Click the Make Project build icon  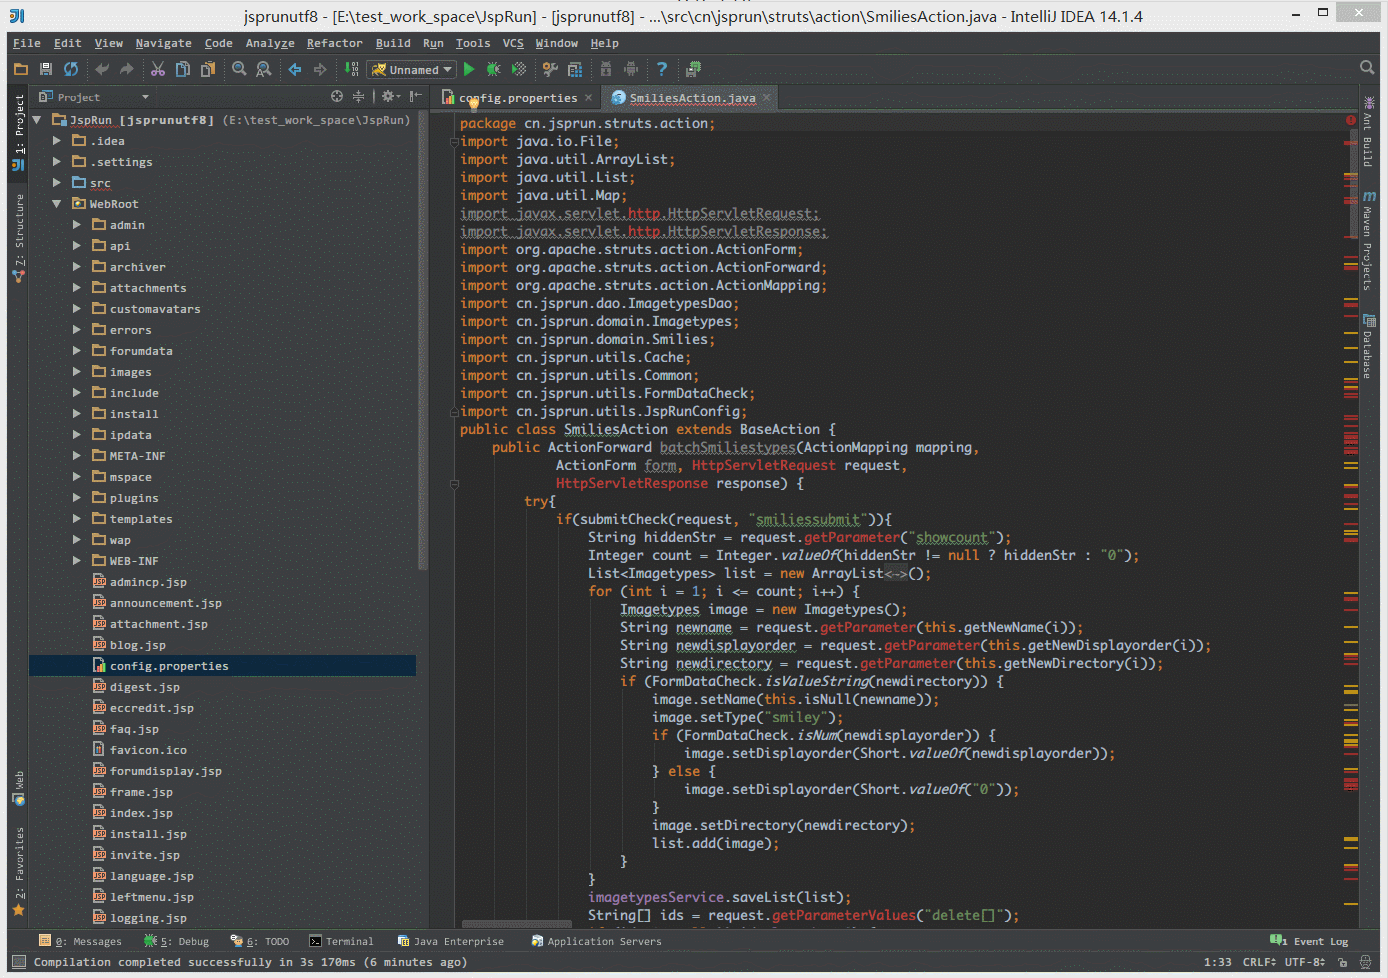pyautogui.click(x=351, y=69)
